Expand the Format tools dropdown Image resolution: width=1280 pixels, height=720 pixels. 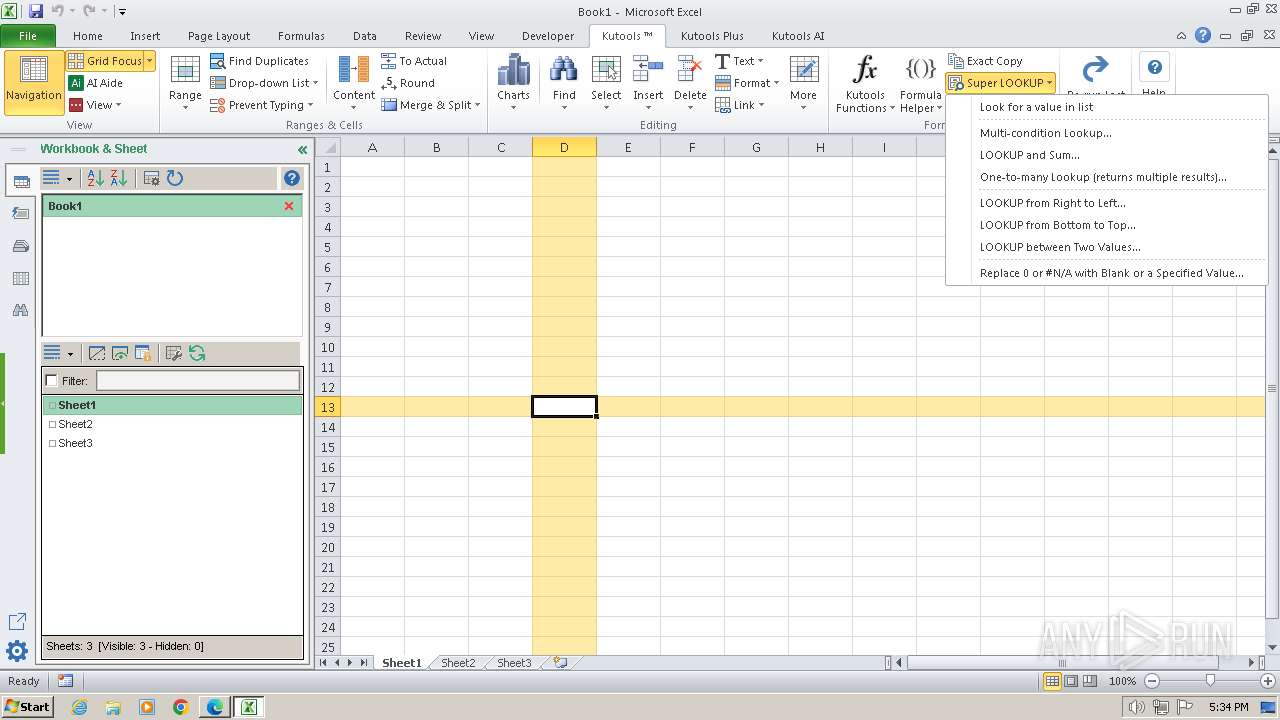pos(747,83)
